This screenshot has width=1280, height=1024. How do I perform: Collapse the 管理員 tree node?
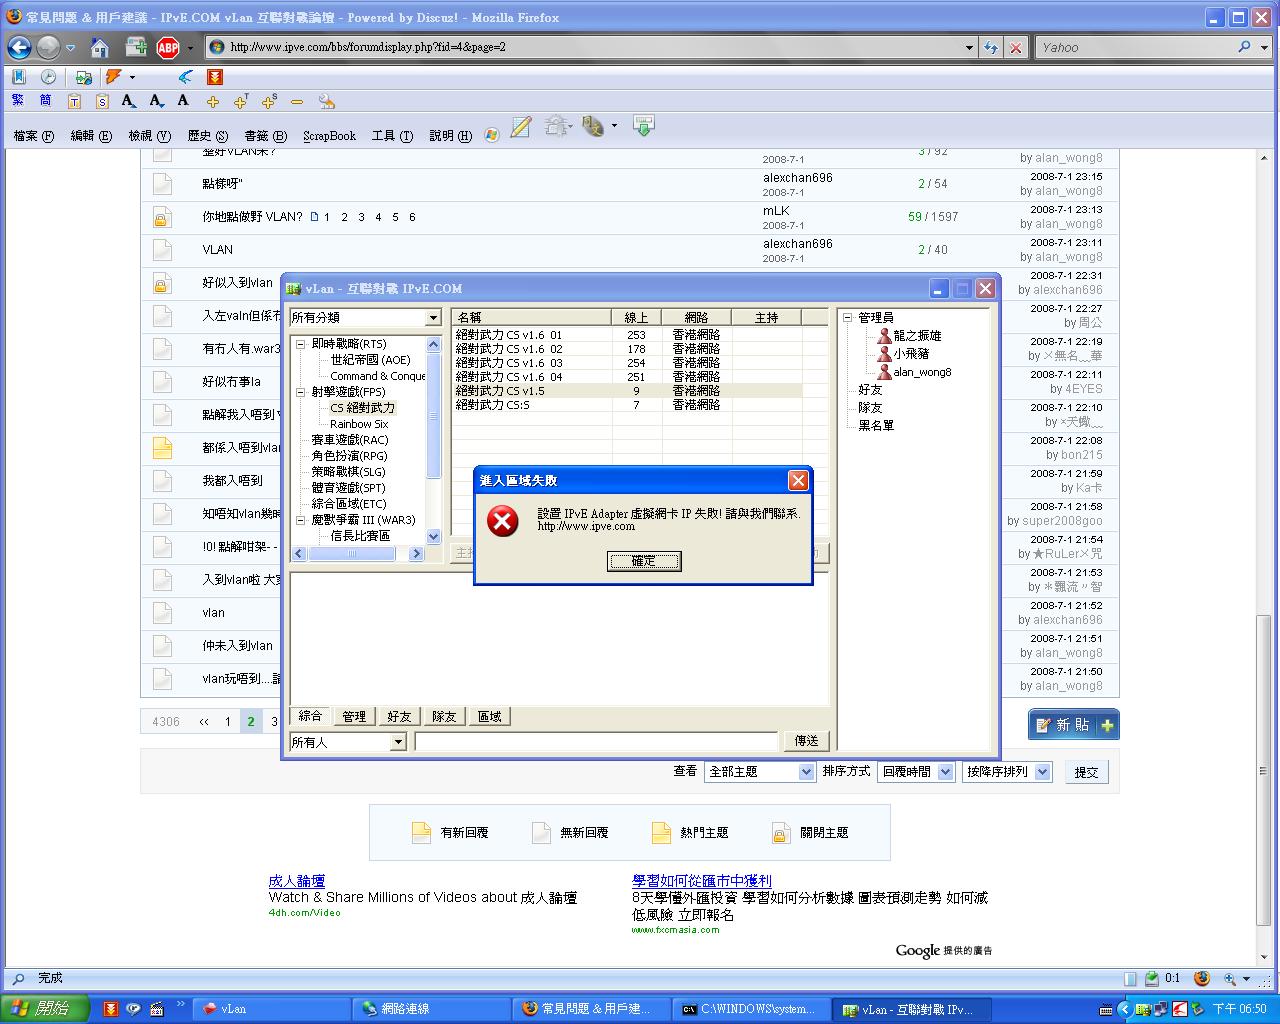[x=847, y=318]
